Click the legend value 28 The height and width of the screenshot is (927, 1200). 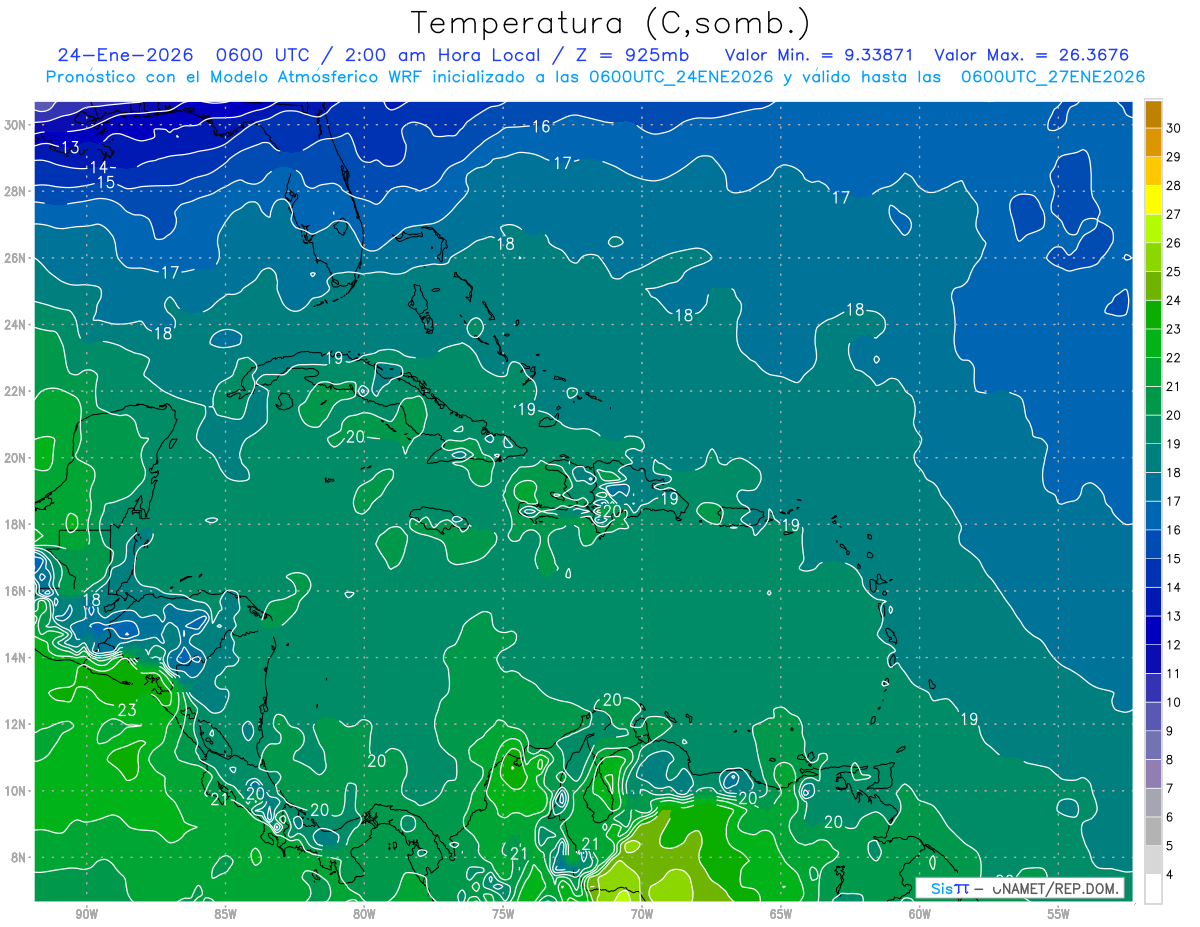(1173, 186)
